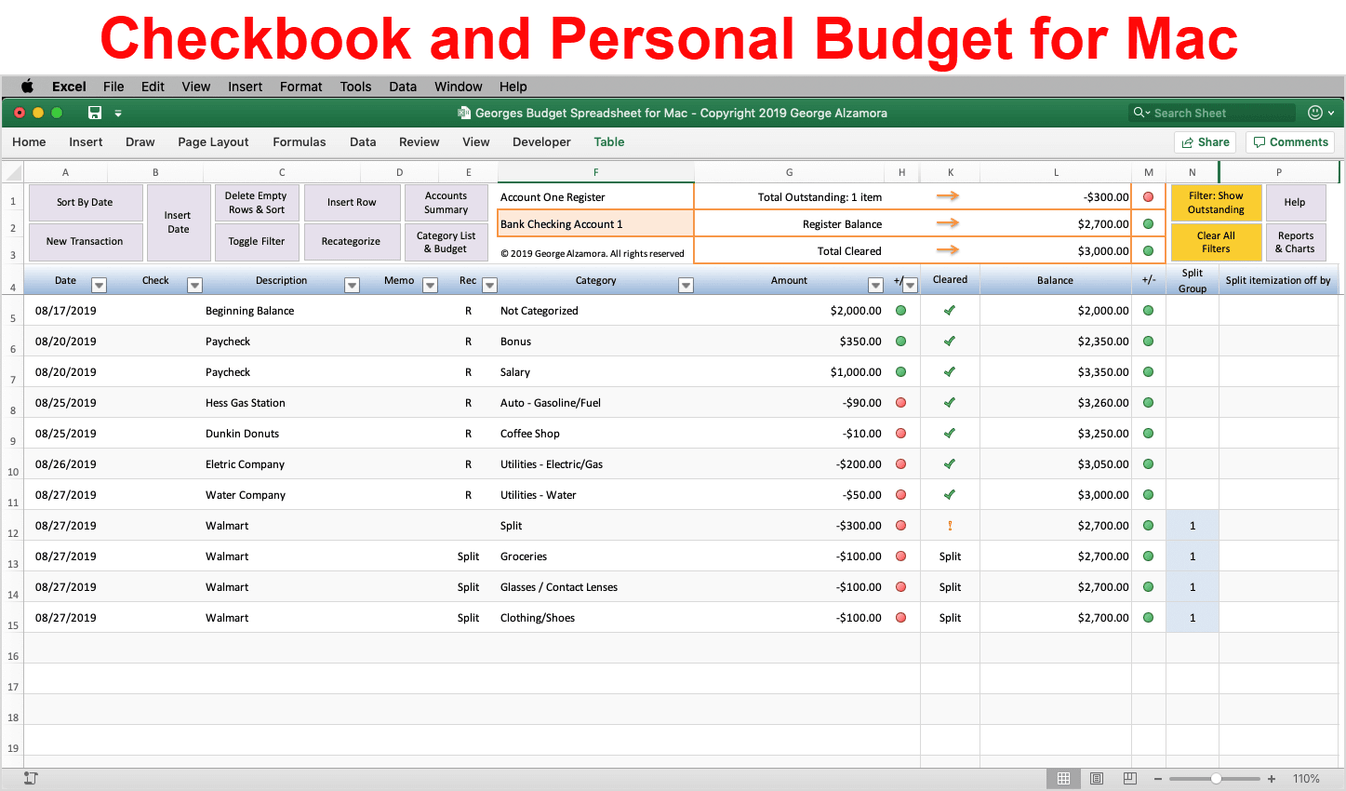1346x791 pixels.
Task: Click the New Transaction button
Action: [x=85, y=241]
